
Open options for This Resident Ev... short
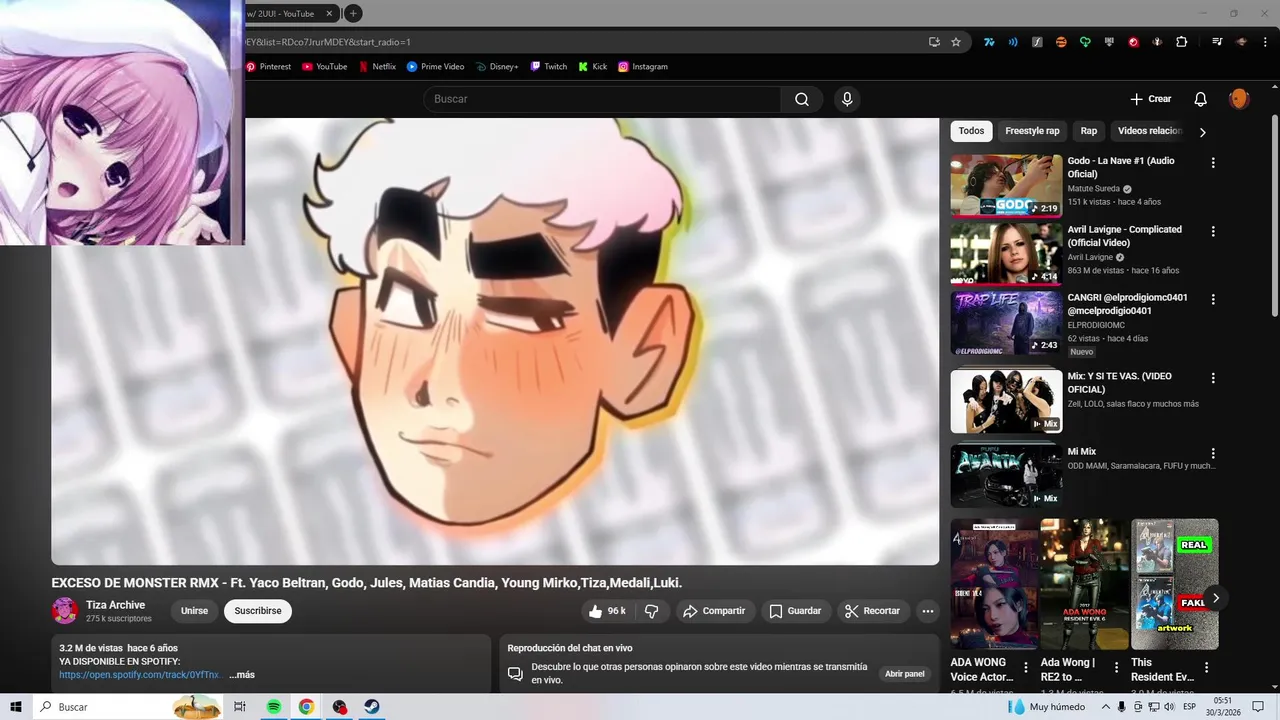click(1206, 667)
